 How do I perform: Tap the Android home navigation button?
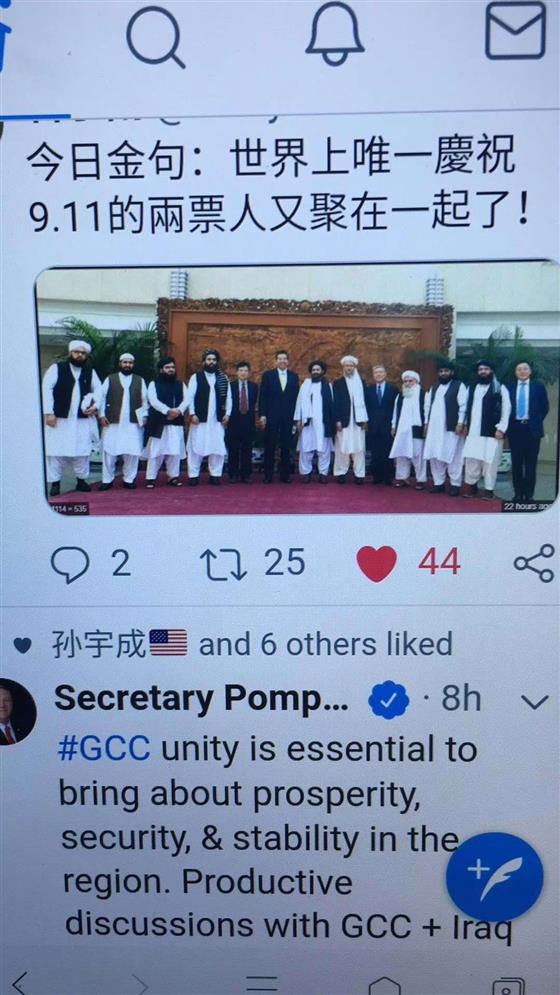[385, 985]
